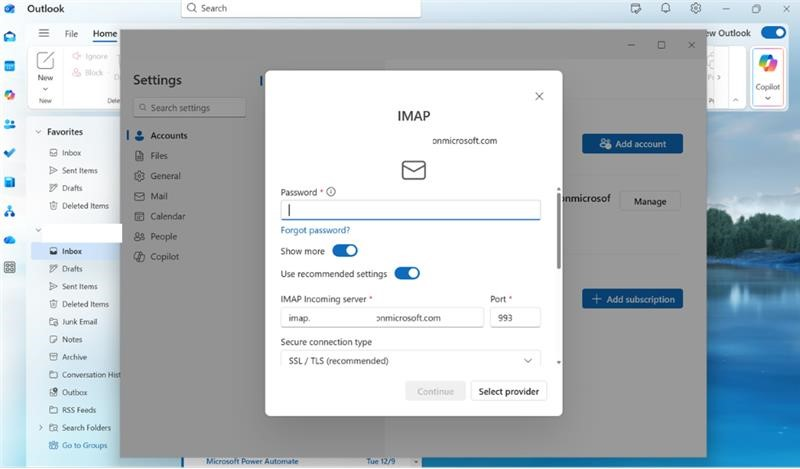Open the Mail app in the left rail
Viewport: 800px width, 469px height.
point(10,37)
